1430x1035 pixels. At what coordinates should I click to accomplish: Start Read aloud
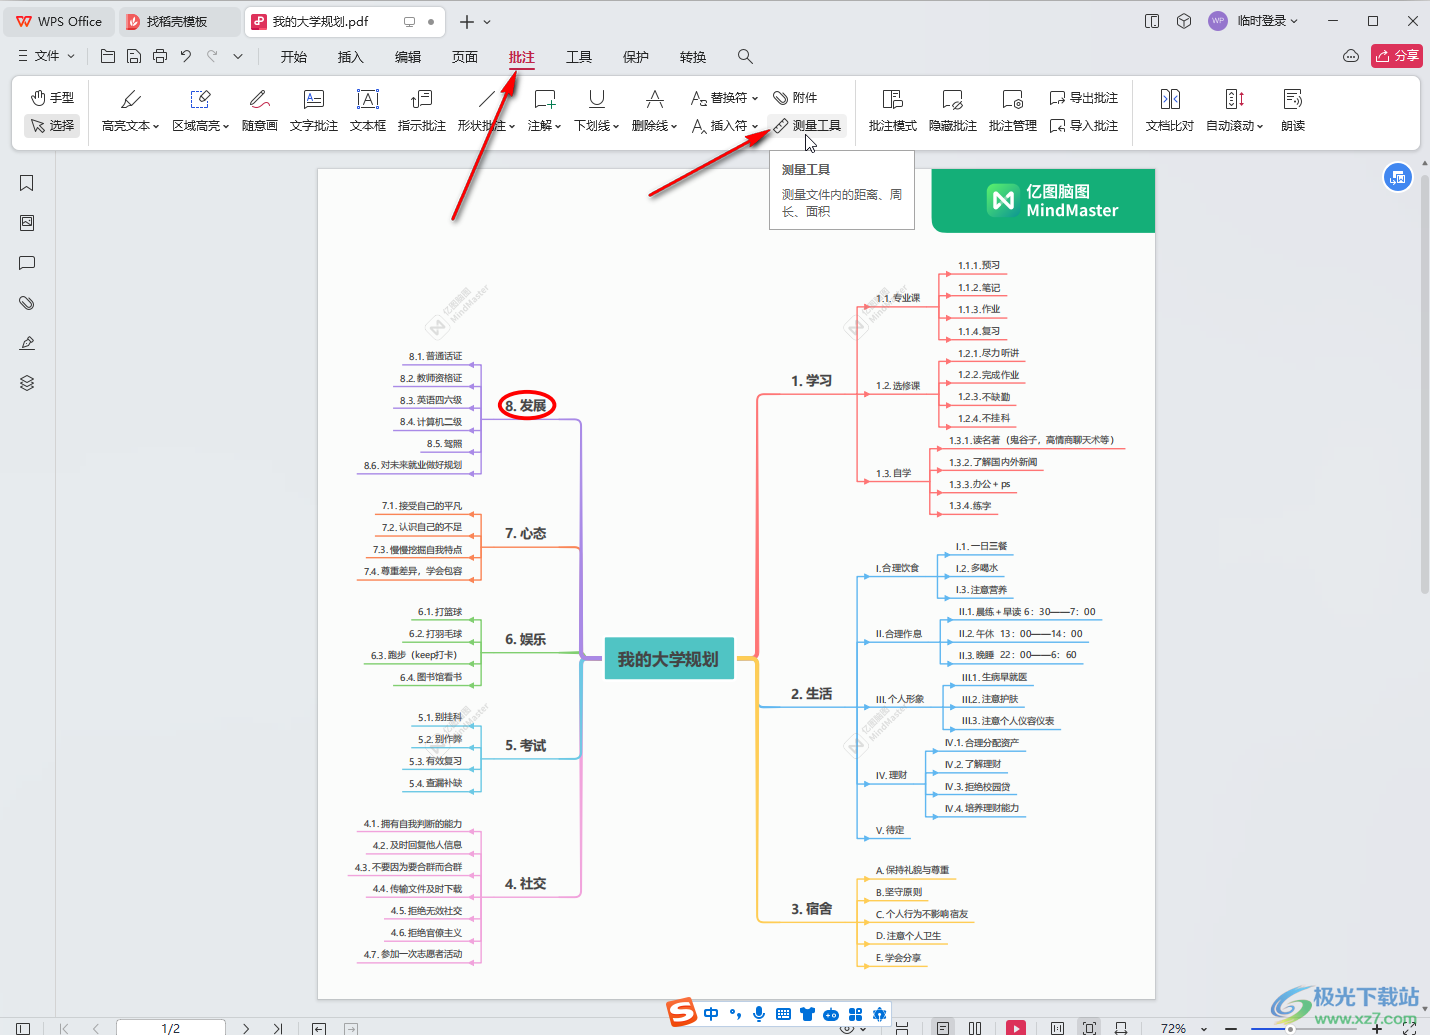coord(1293,110)
